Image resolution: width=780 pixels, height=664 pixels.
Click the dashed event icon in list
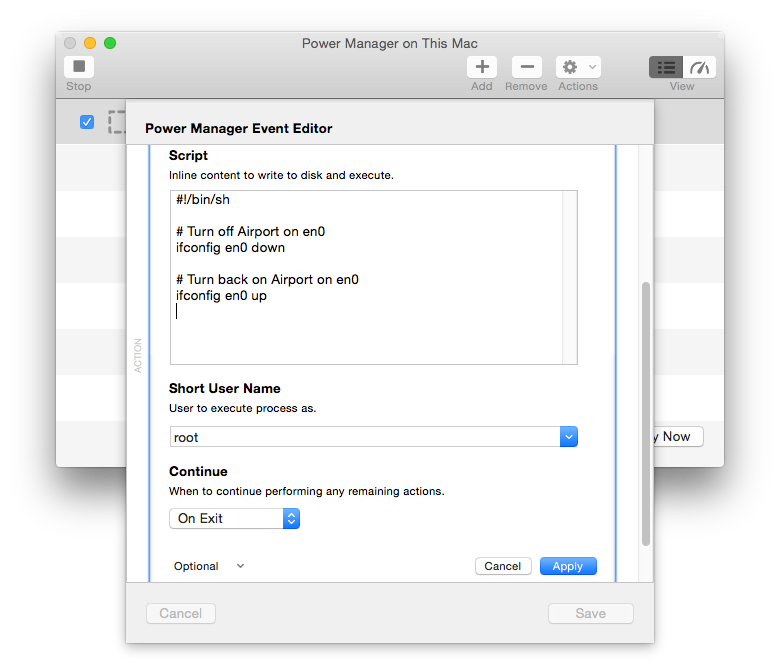click(117, 122)
